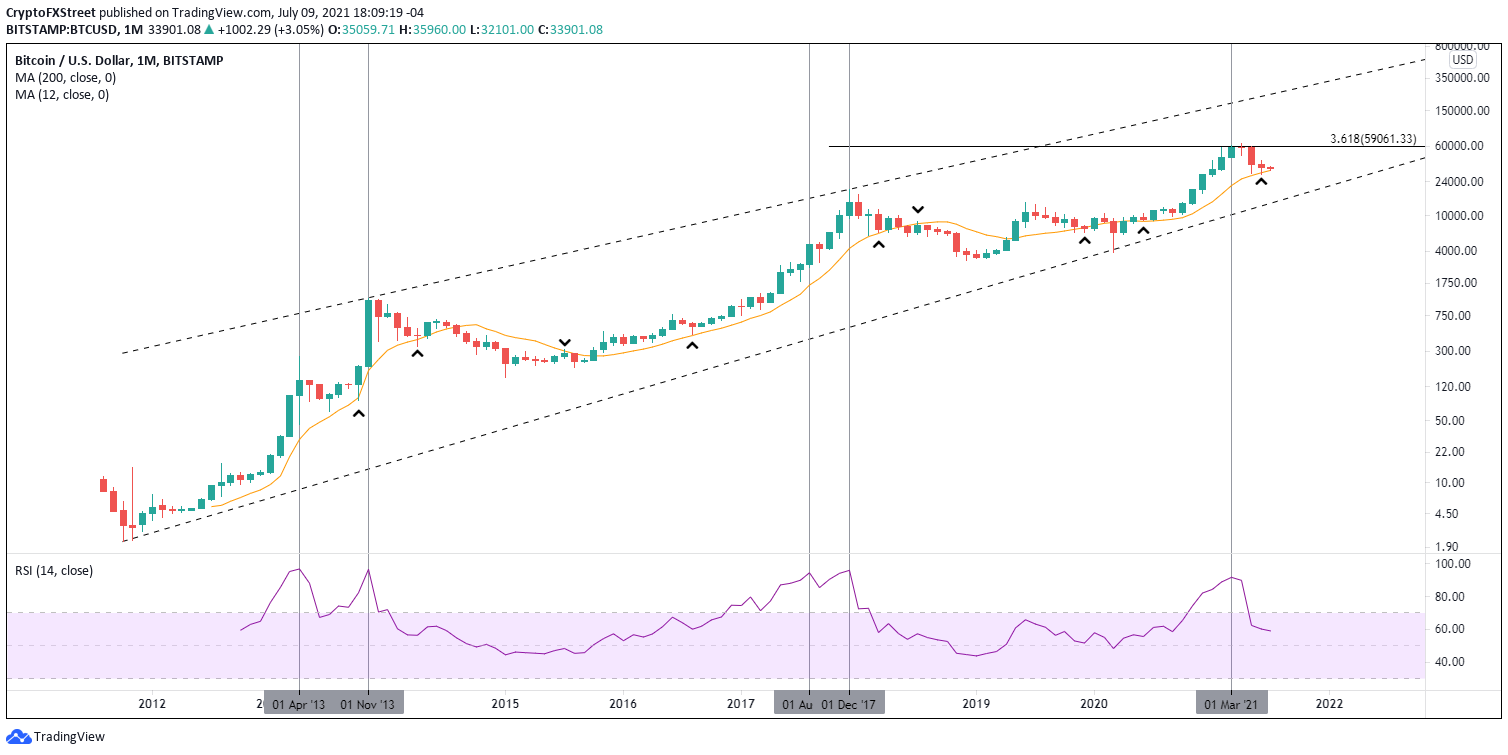1508x755 pixels.
Task: Select the up-arrow marker near the 2016 pullback
Action: pos(691,344)
